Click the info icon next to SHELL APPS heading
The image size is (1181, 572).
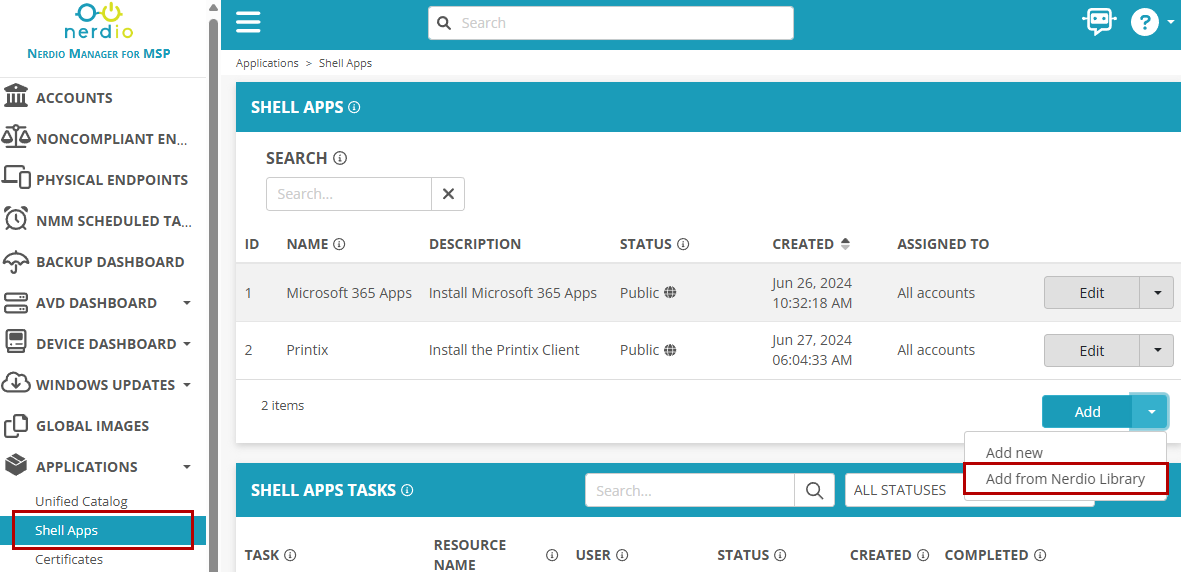tap(355, 107)
